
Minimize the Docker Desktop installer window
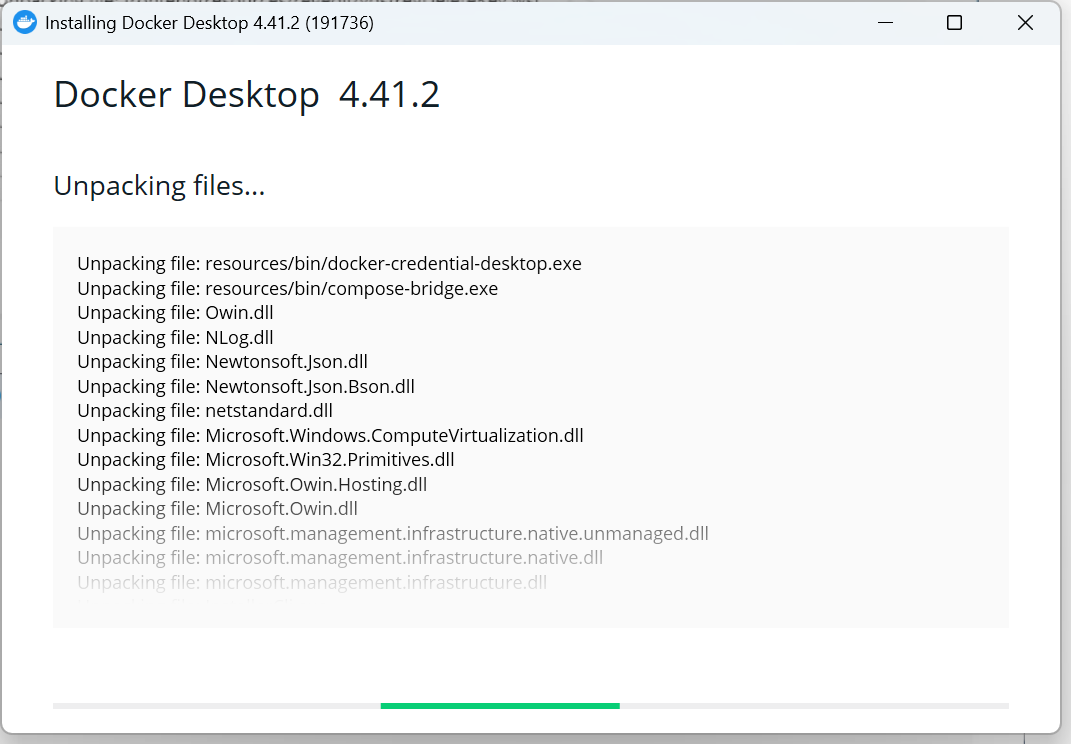(x=885, y=23)
